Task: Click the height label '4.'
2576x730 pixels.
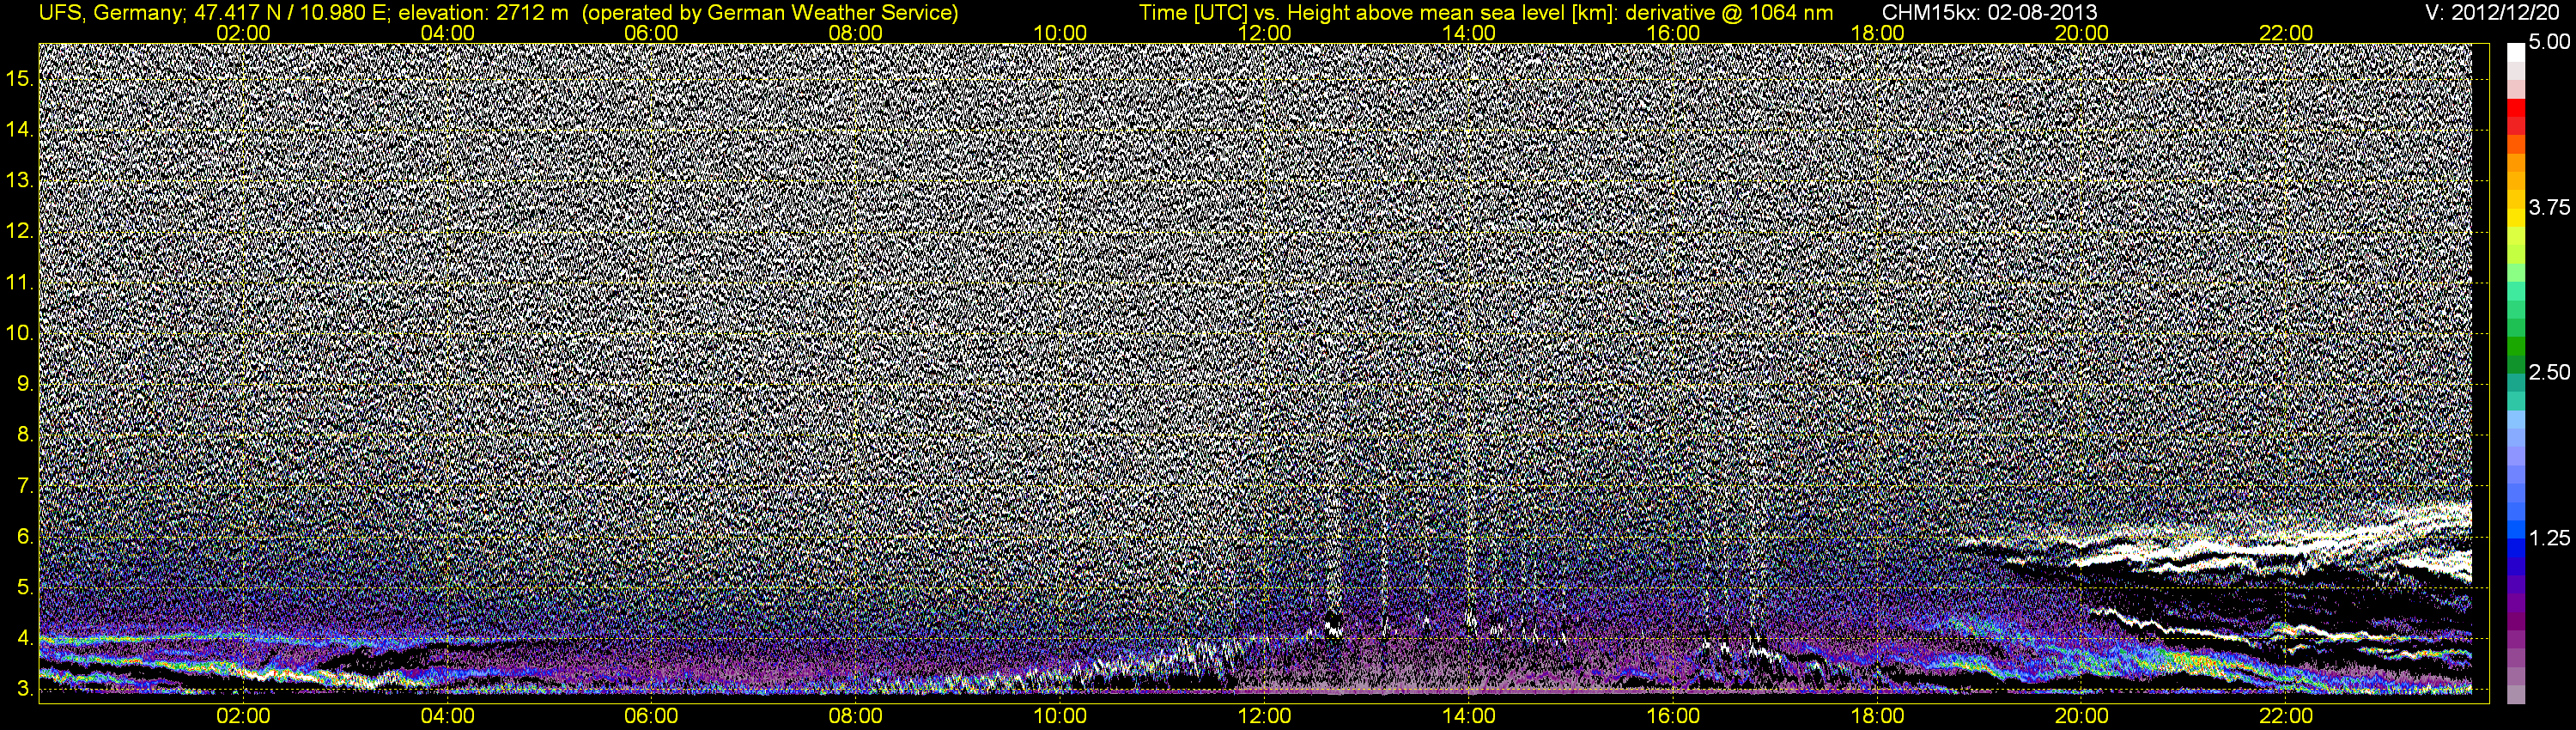Action: point(25,639)
